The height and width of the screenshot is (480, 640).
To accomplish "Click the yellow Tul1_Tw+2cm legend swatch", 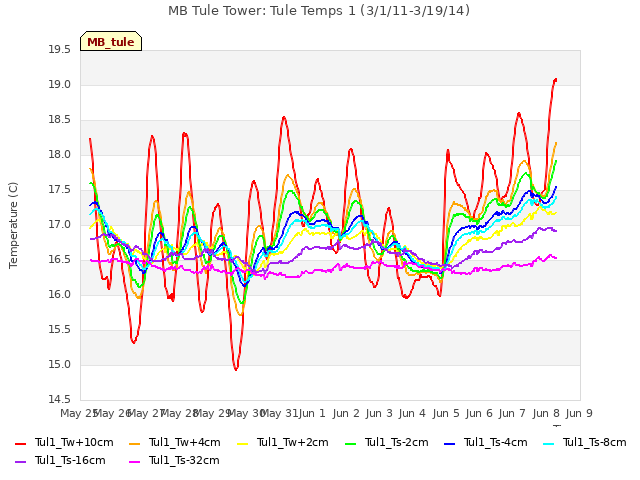I will pos(242,444).
